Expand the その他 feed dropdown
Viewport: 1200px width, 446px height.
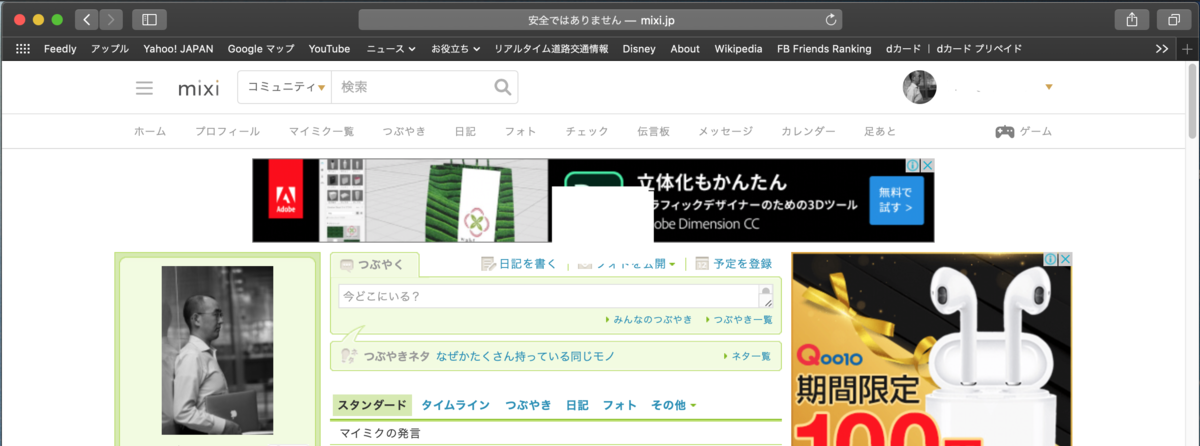673,405
